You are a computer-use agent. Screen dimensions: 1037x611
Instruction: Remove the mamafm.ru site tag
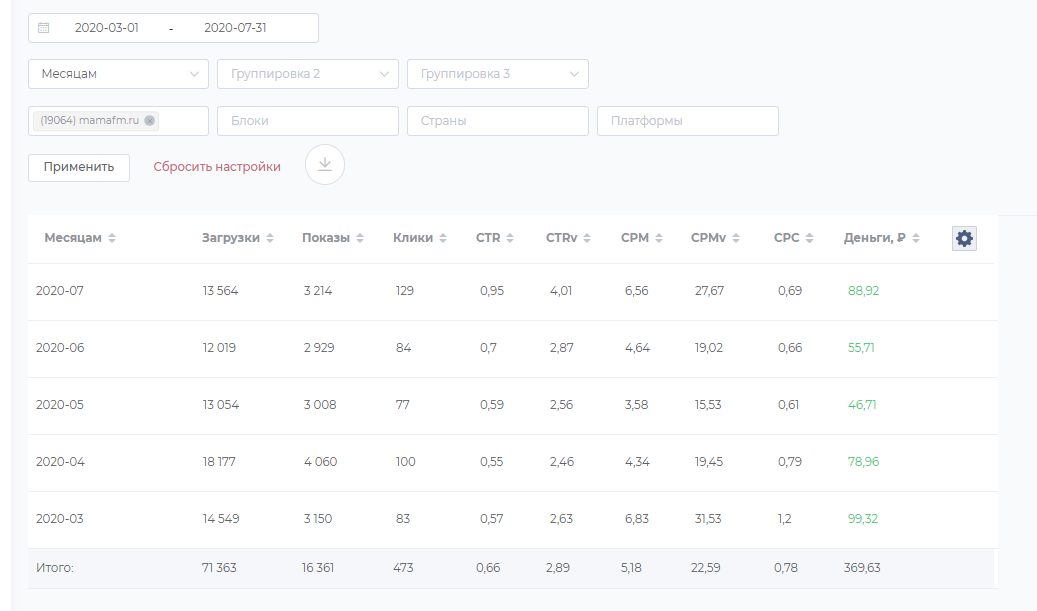pos(150,121)
